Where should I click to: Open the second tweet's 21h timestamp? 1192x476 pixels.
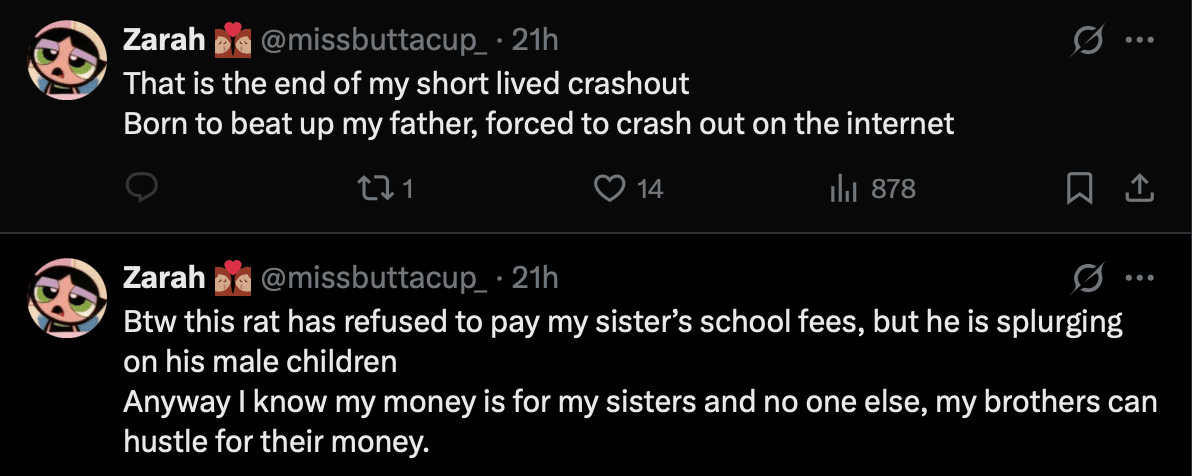[535, 277]
